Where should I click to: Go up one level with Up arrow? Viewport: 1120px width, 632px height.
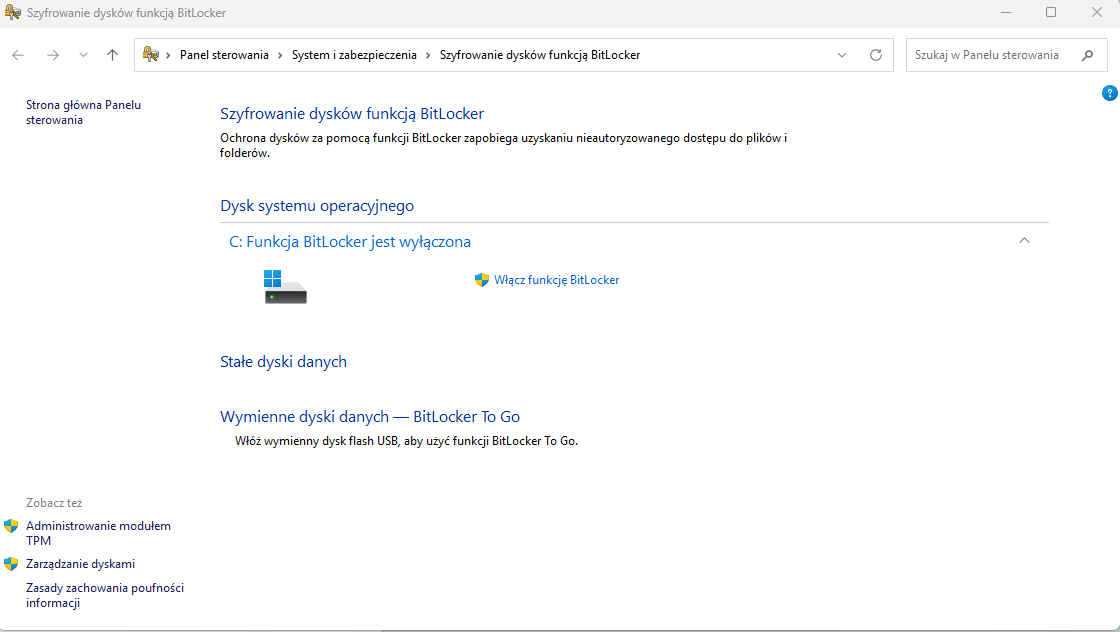click(x=112, y=55)
